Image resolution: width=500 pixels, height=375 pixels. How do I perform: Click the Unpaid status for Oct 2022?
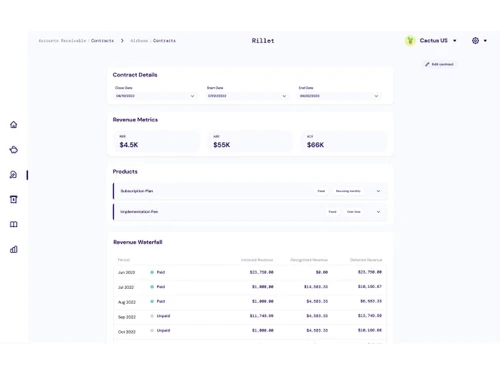(x=160, y=331)
